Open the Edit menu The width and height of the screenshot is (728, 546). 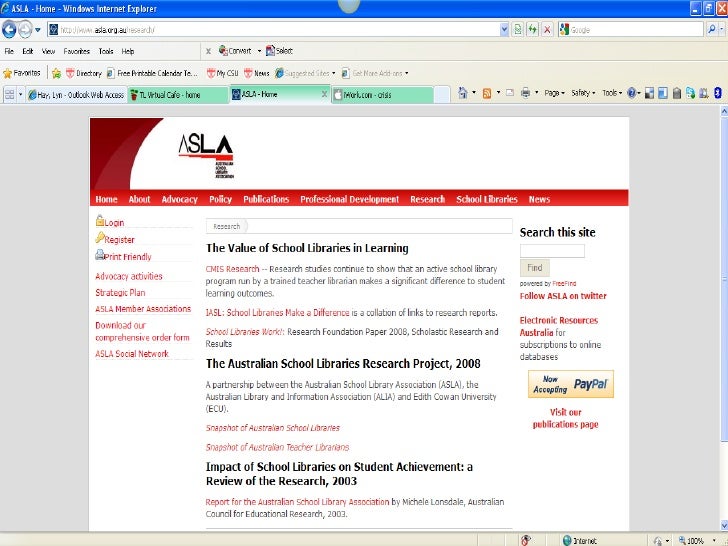coord(28,52)
